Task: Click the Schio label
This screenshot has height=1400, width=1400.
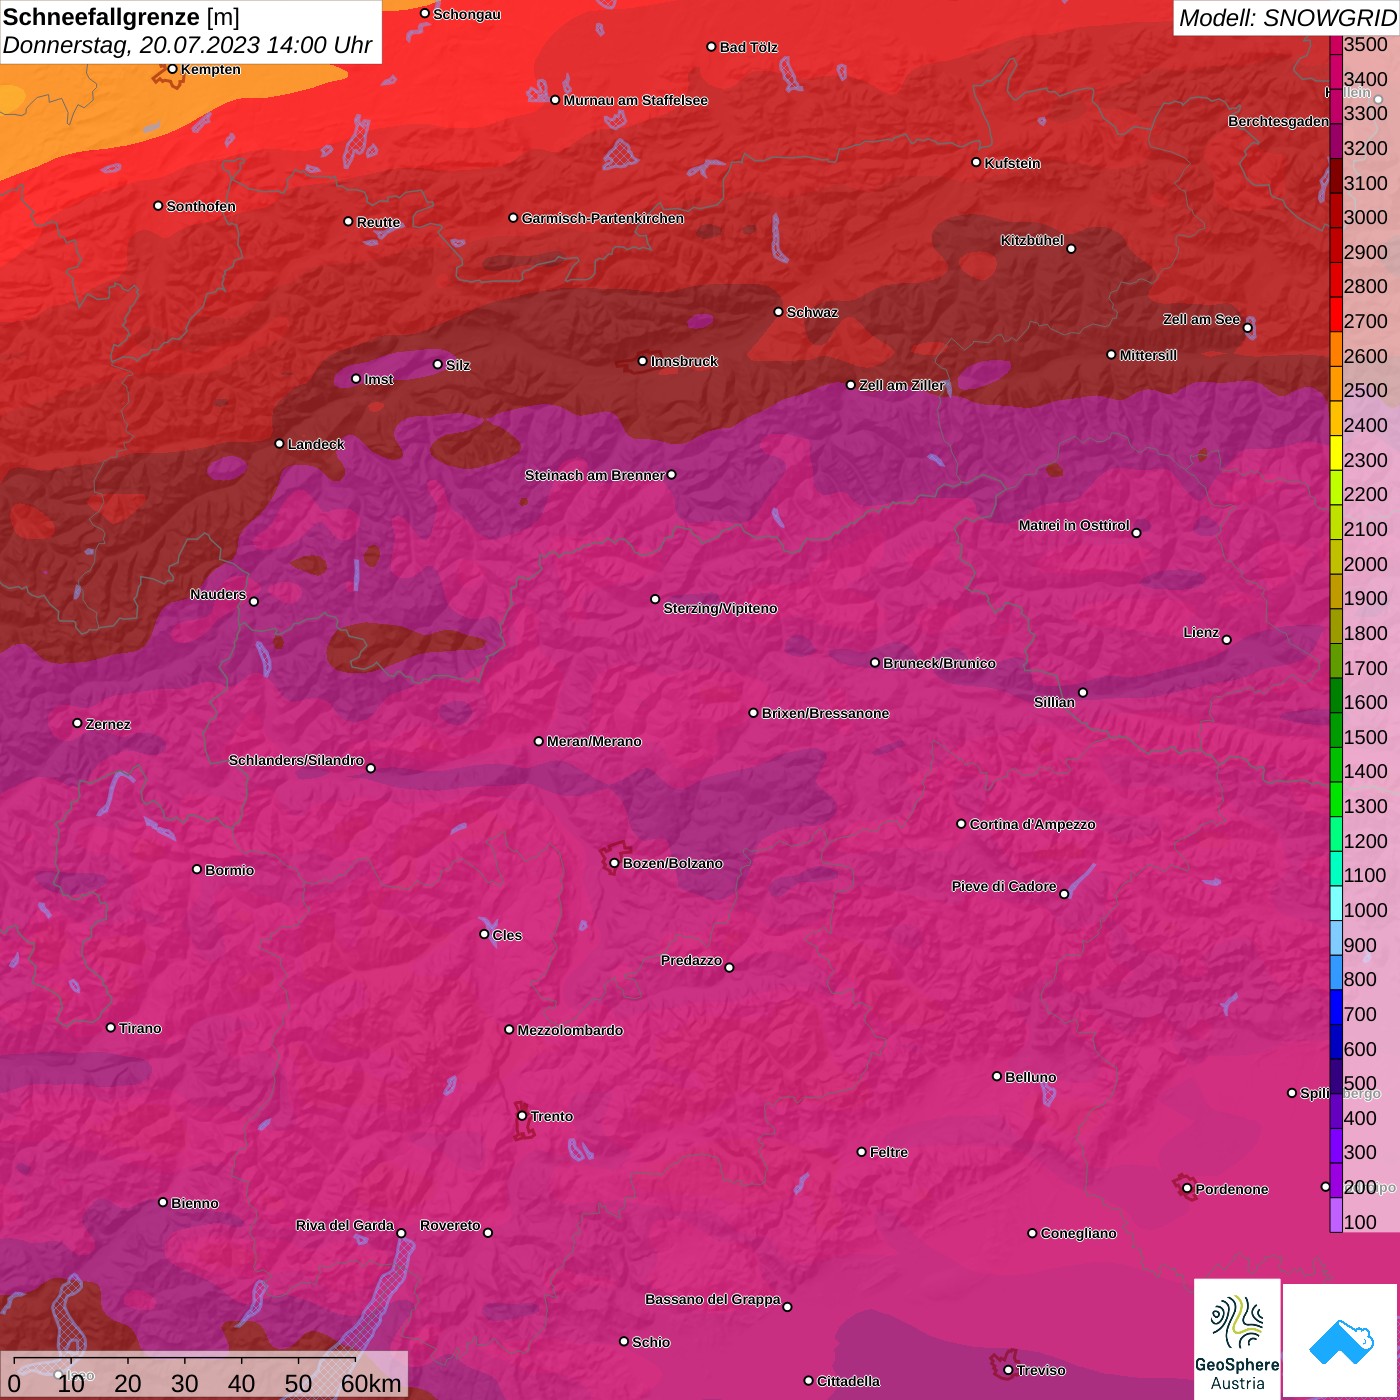Action: 651,1342
